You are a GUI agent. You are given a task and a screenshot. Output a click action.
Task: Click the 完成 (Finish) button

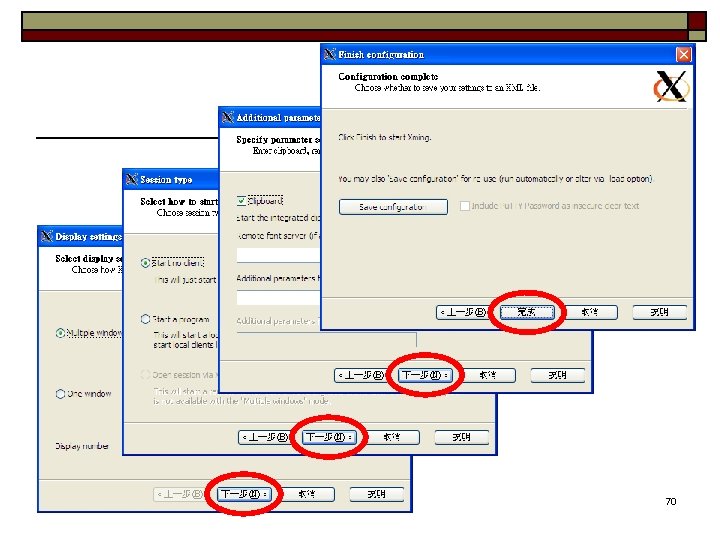point(527,312)
